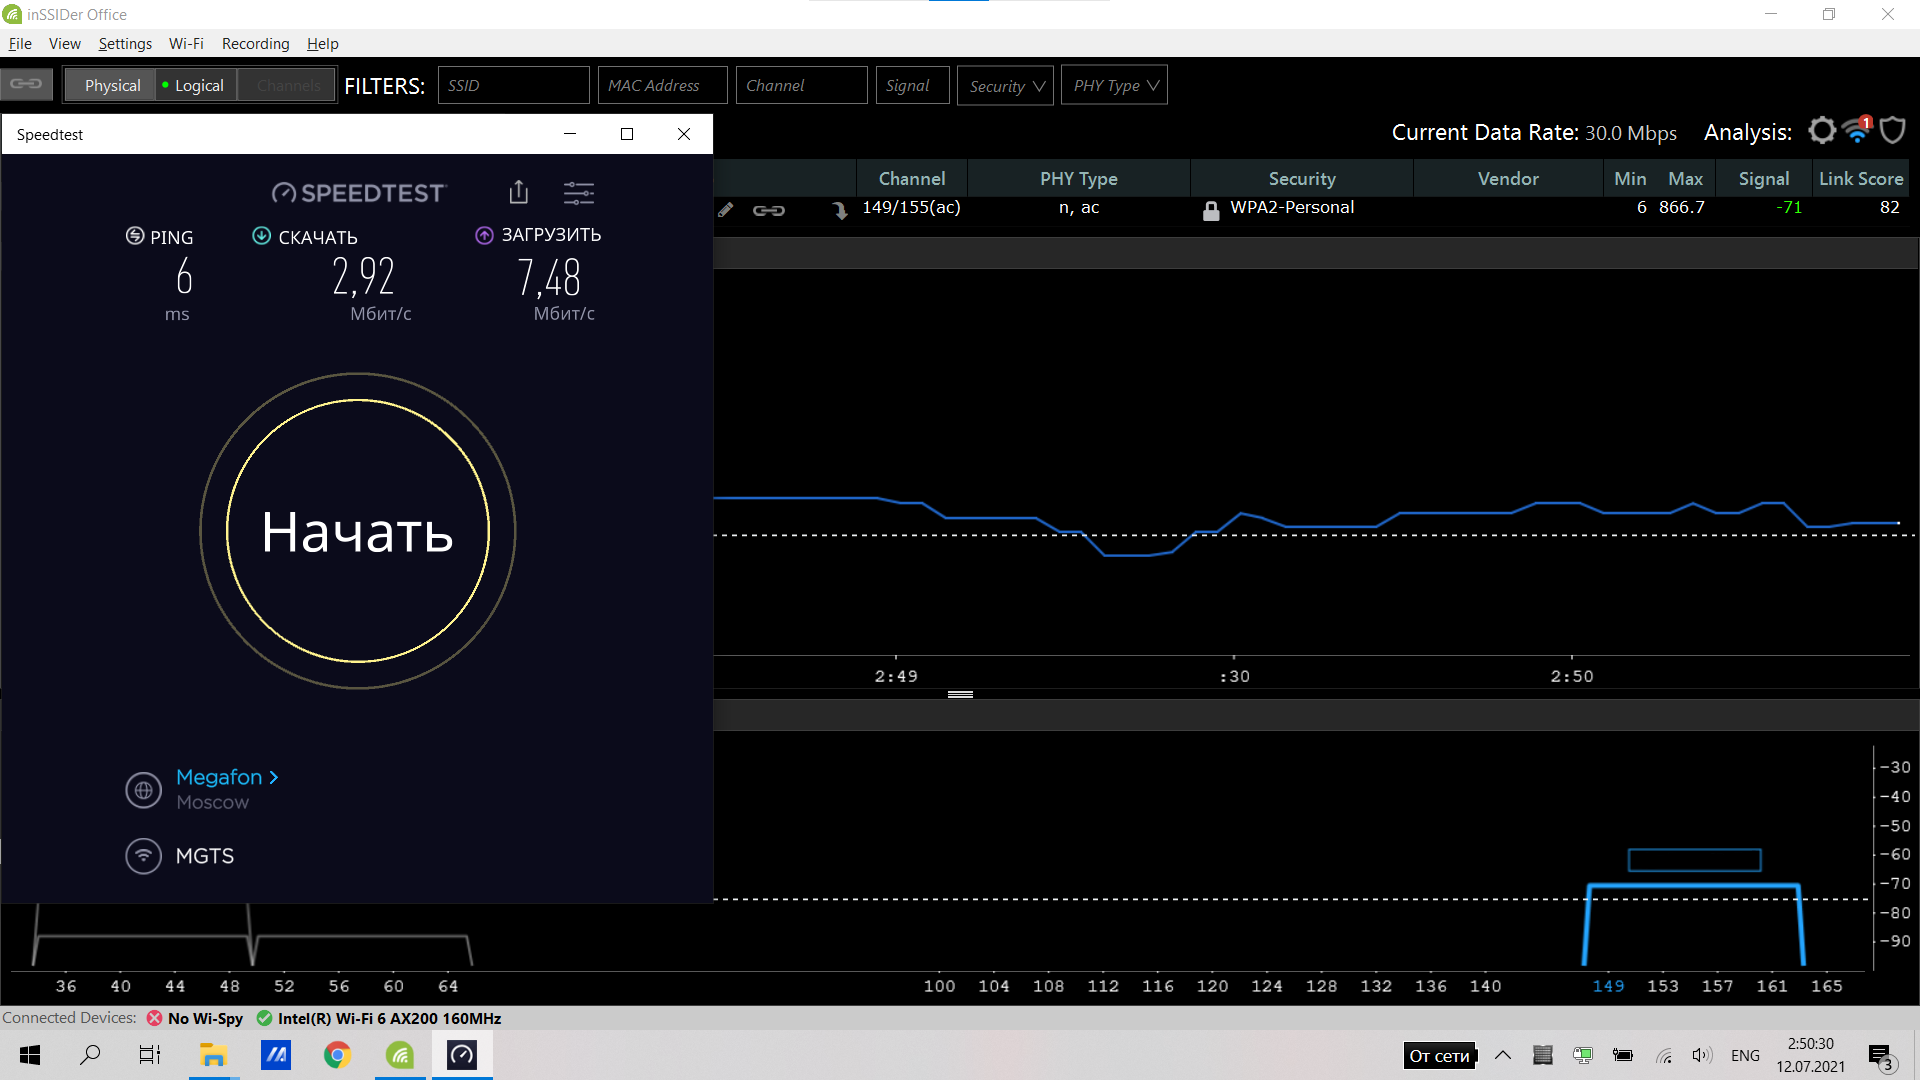Switch to Speedtest app on taskbar
Image resolution: width=1920 pixels, height=1080 pixels.
462,1055
